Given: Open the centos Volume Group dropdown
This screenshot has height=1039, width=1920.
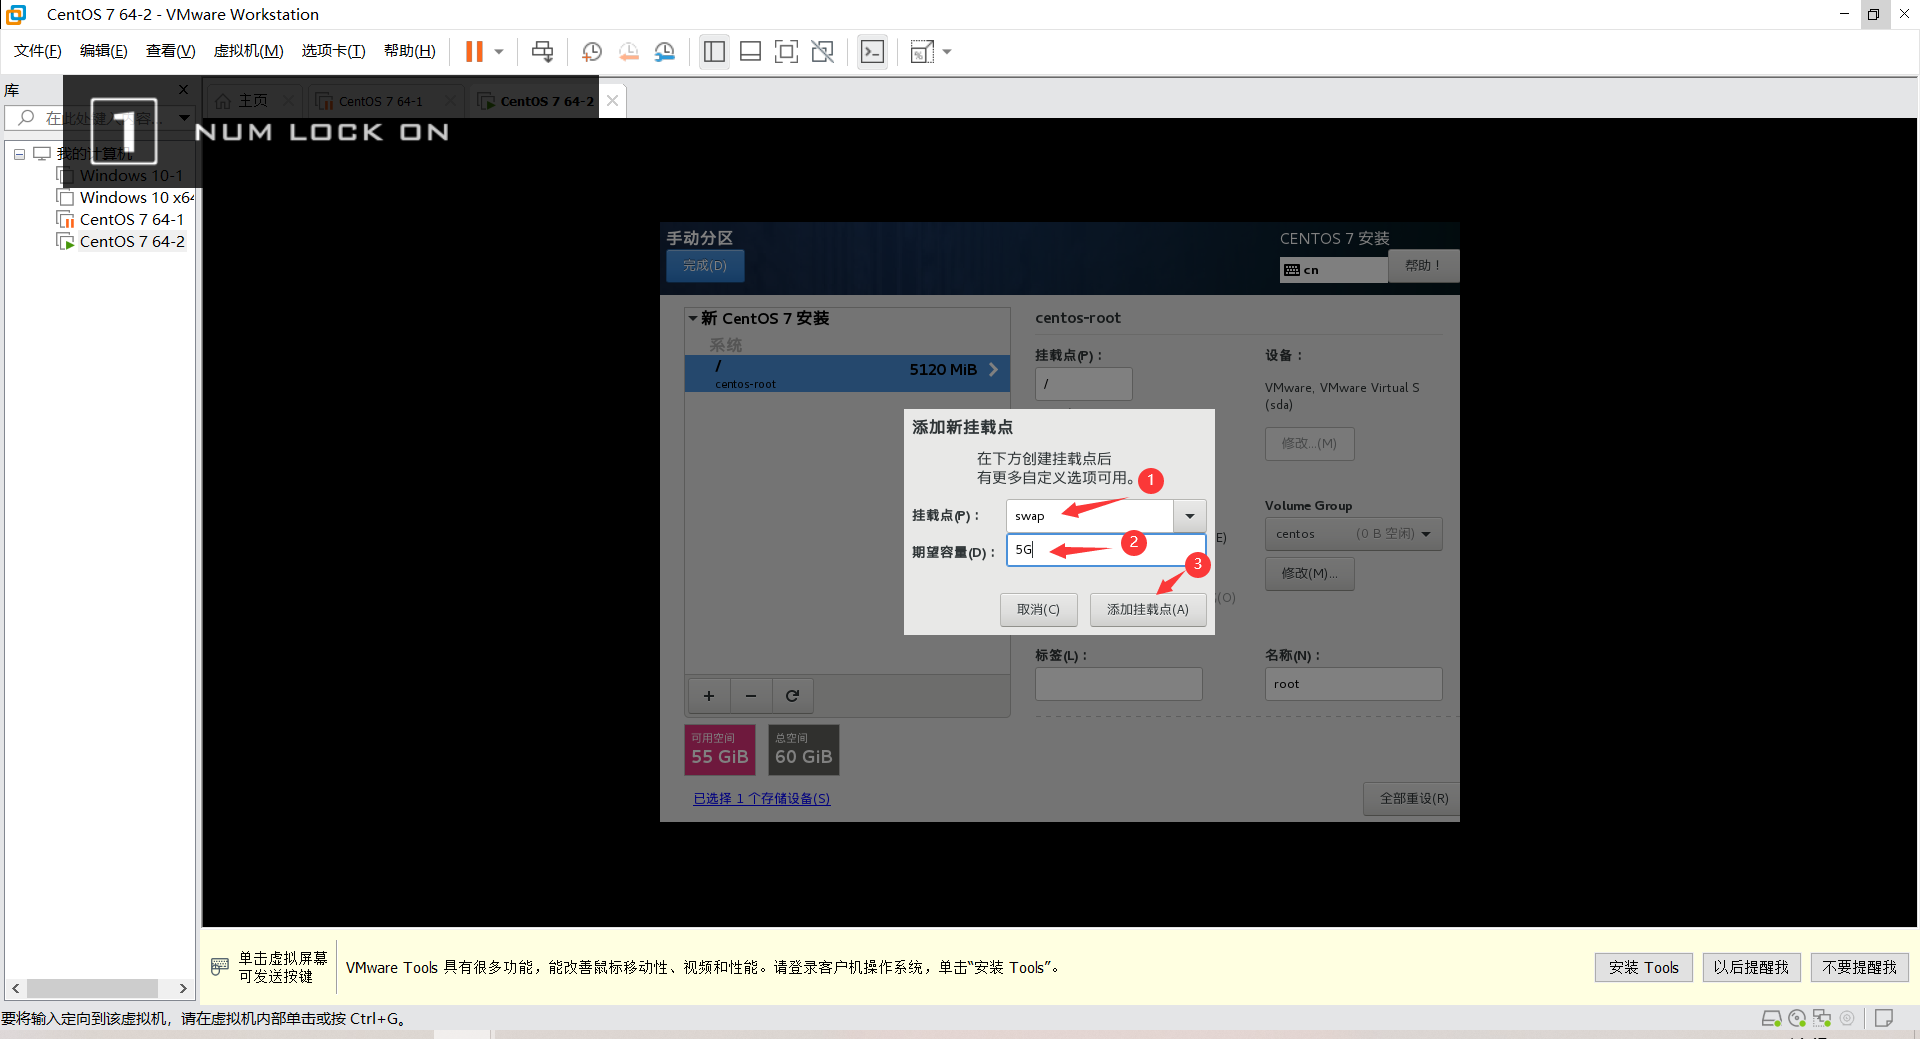Looking at the screenshot, I should pyautogui.click(x=1353, y=534).
